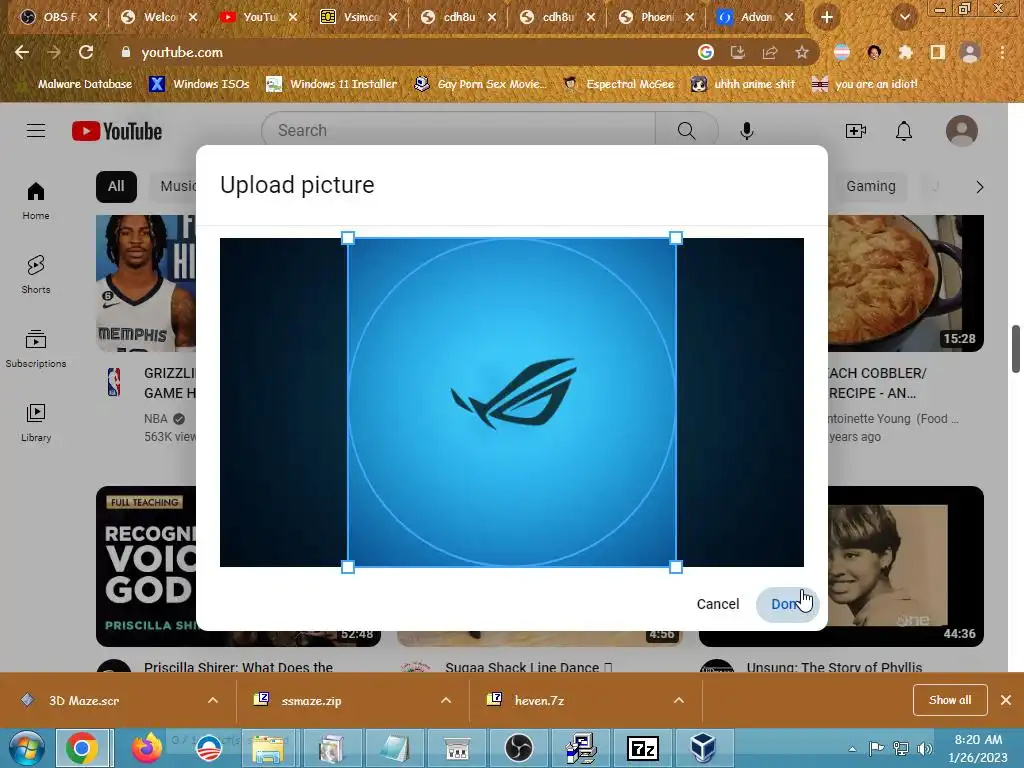This screenshot has width=1024, height=768.
Task: Select the top-left crop handle
Action: [x=348, y=238]
